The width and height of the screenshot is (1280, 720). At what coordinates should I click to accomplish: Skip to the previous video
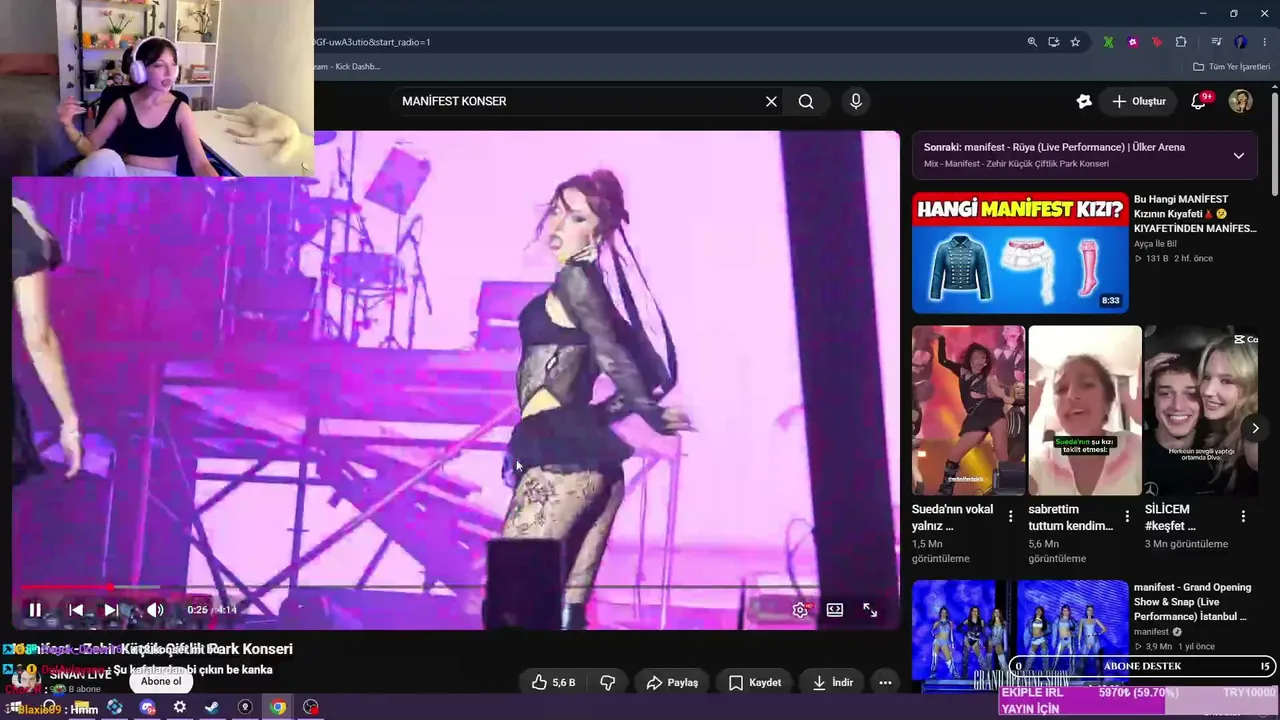76,609
